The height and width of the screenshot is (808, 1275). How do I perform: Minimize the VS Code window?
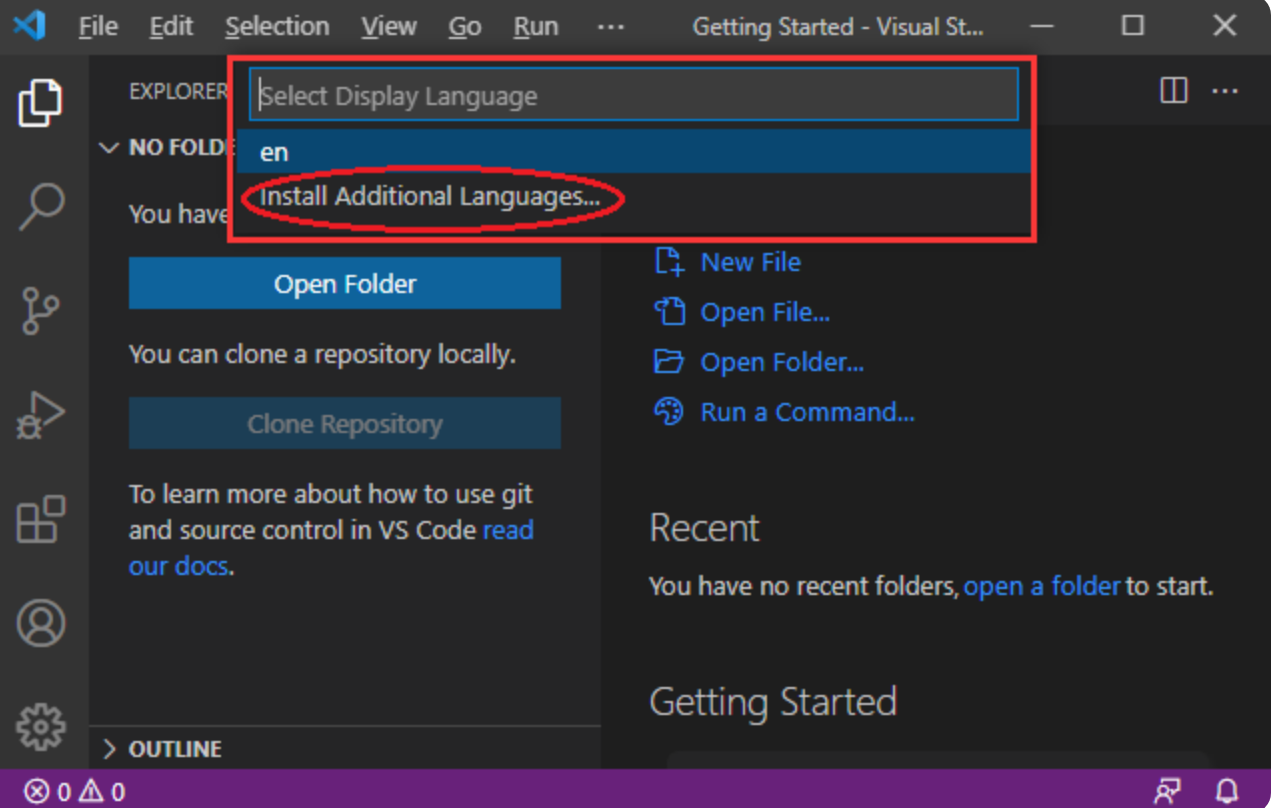tap(1041, 26)
